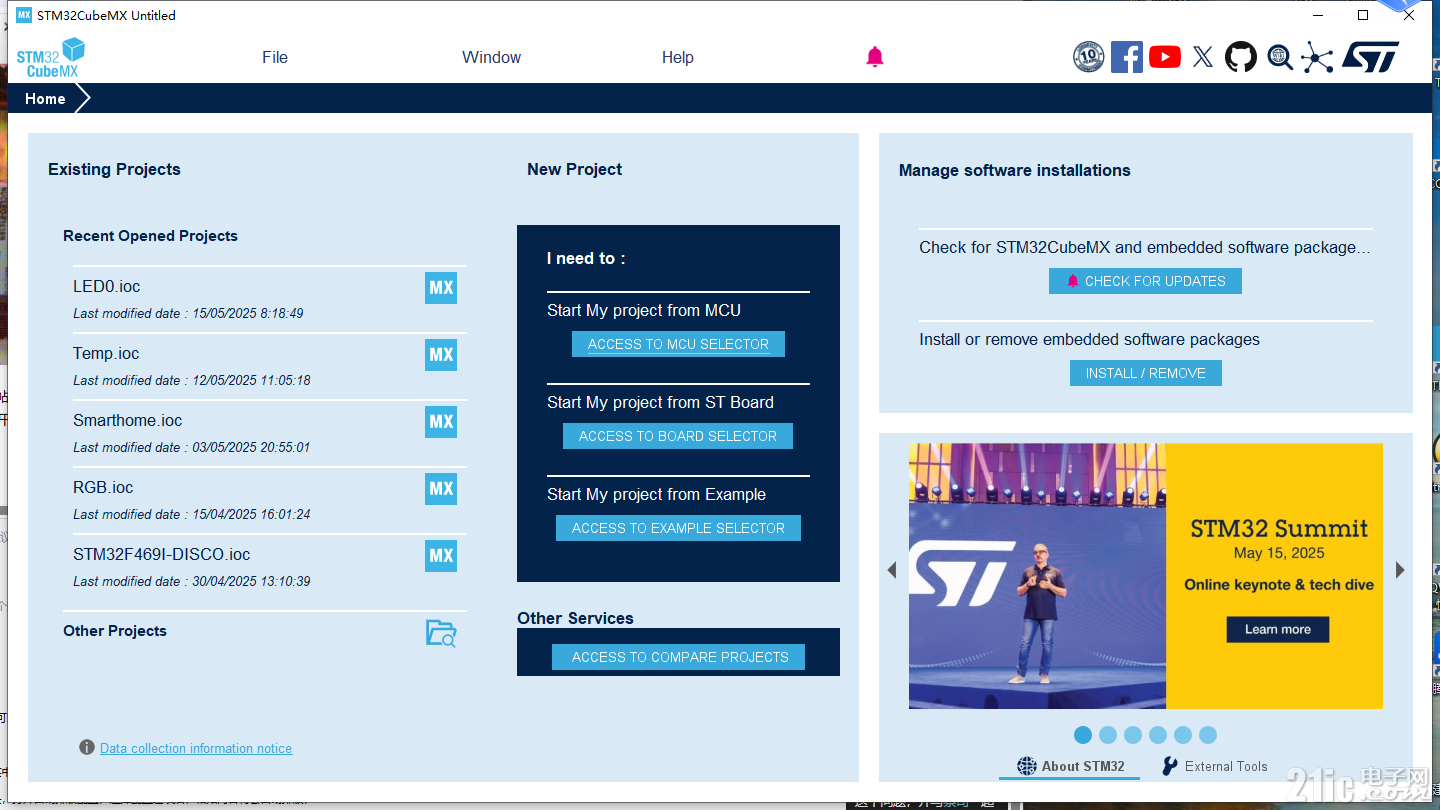The width and height of the screenshot is (1440, 810).
Task: Show the previous banner slide arrow
Action: (892, 570)
